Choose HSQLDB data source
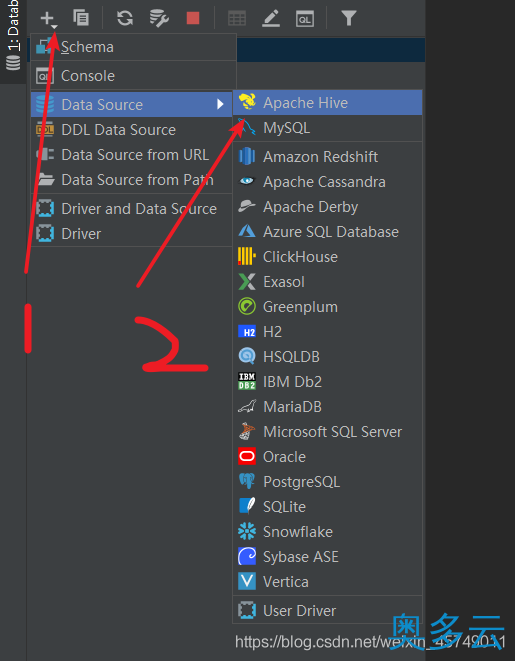This screenshot has width=515, height=661. [327, 357]
